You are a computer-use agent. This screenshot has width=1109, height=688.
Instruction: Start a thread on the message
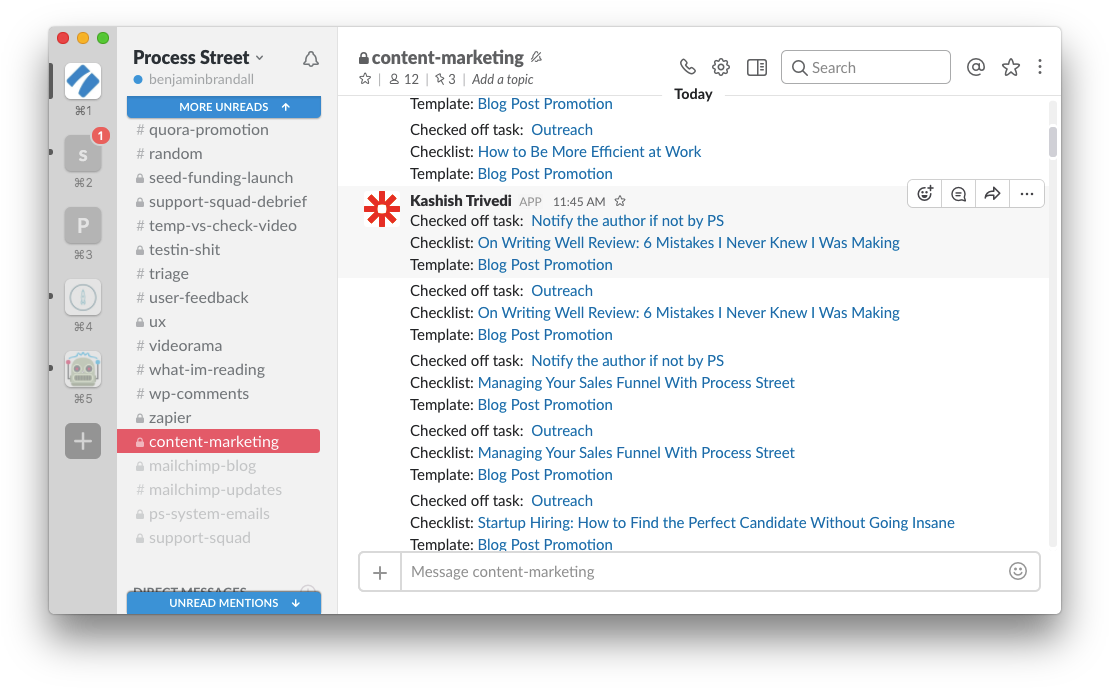click(x=959, y=194)
